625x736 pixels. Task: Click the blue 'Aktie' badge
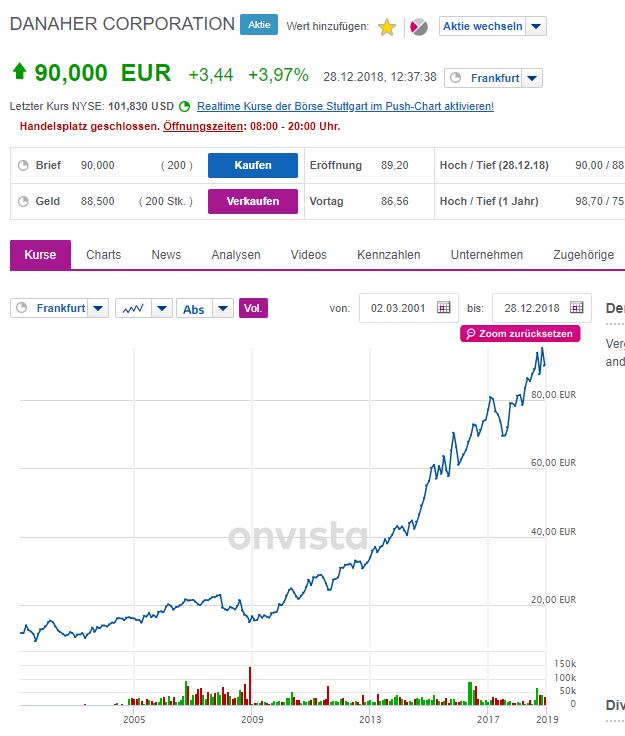(x=259, y=24)
